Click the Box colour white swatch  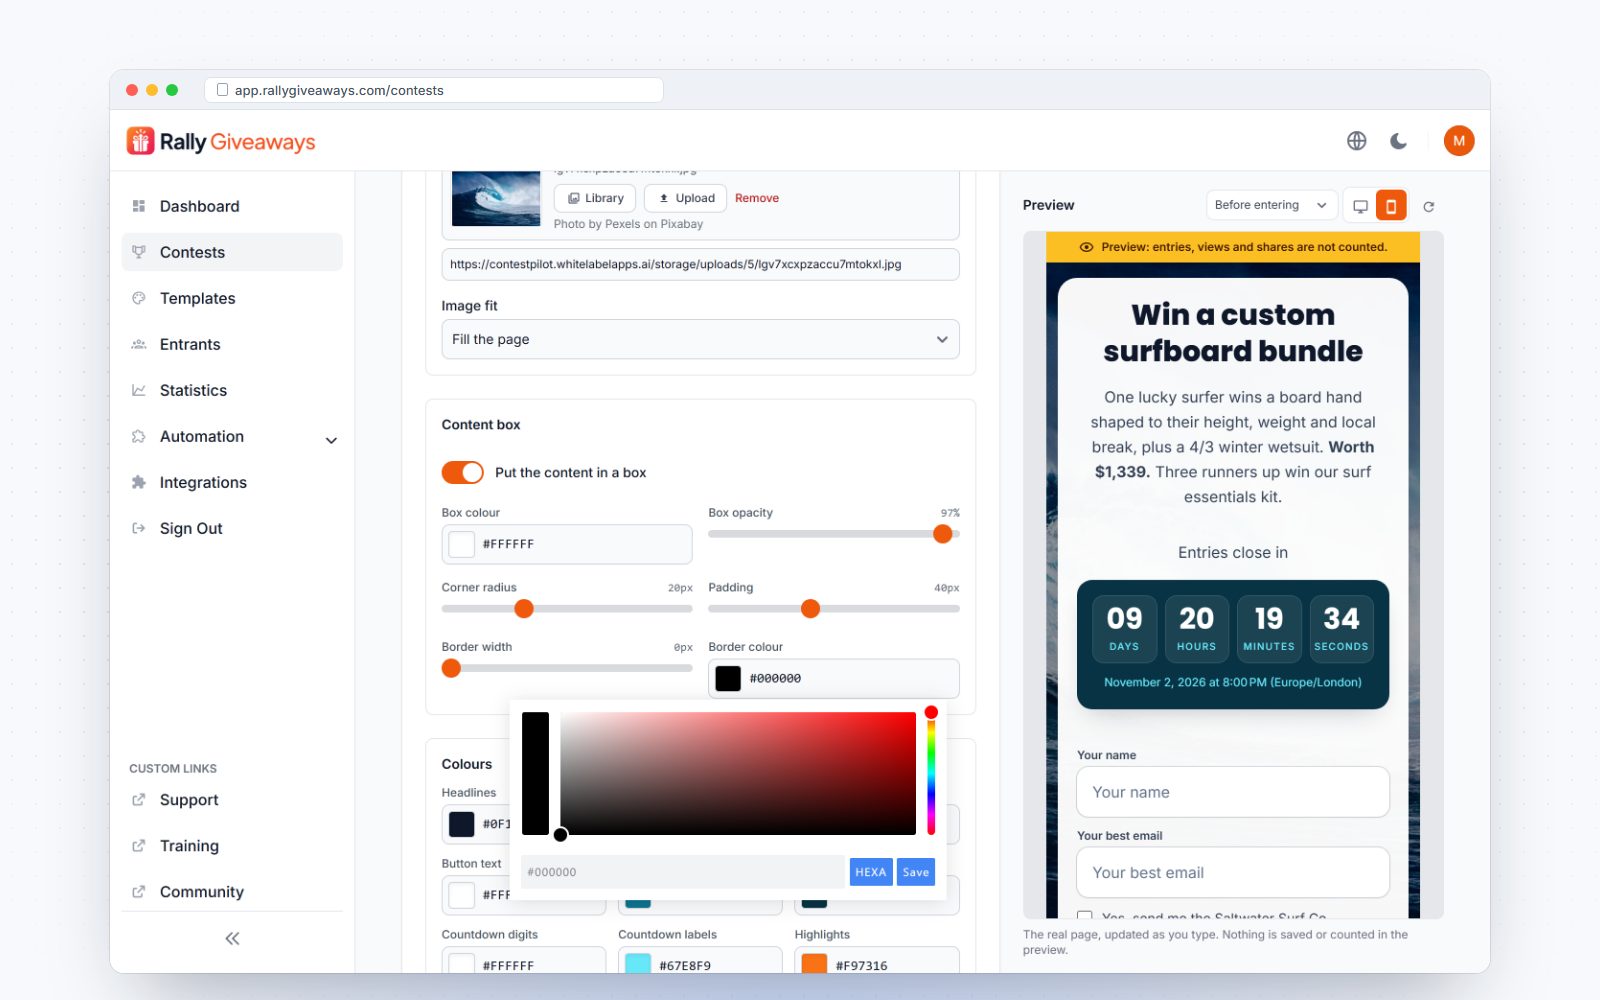[461, 544]
